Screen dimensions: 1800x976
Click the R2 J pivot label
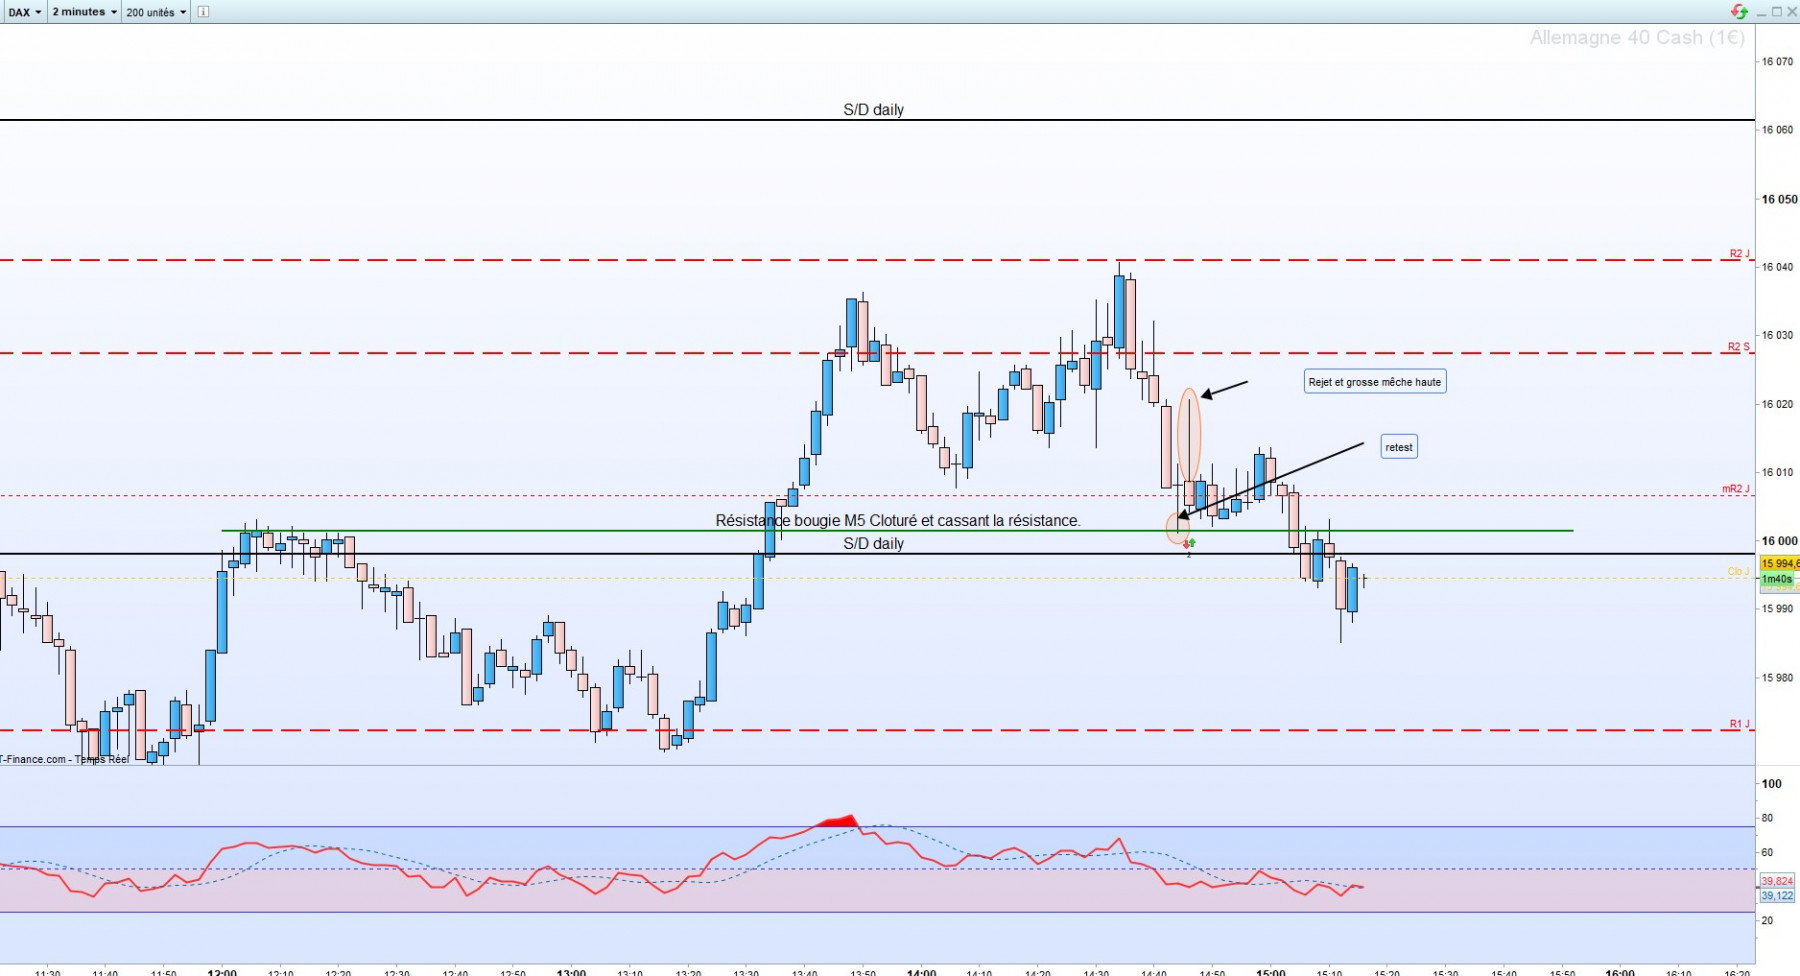1740,254
